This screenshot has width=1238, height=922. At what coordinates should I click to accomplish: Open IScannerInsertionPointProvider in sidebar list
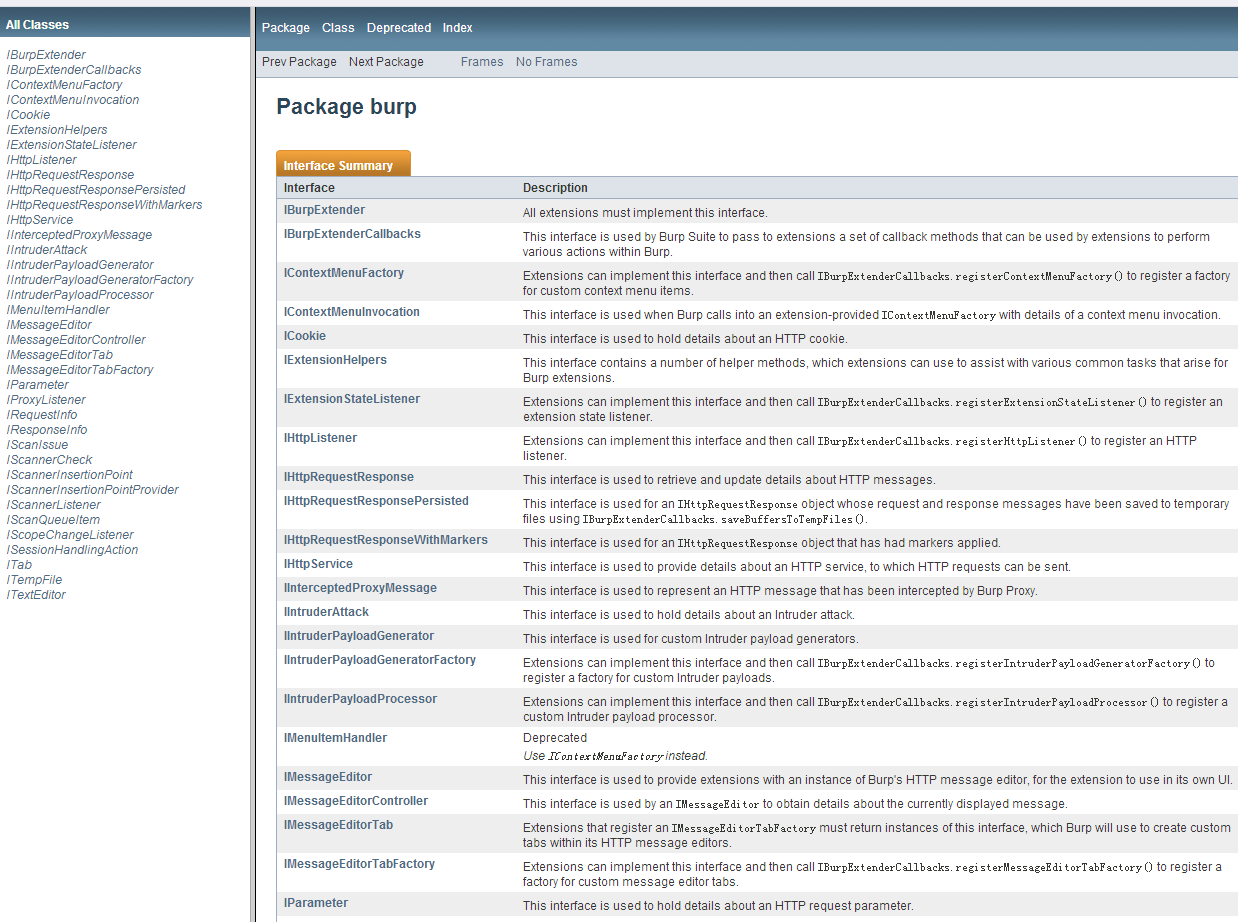(93, 490)
